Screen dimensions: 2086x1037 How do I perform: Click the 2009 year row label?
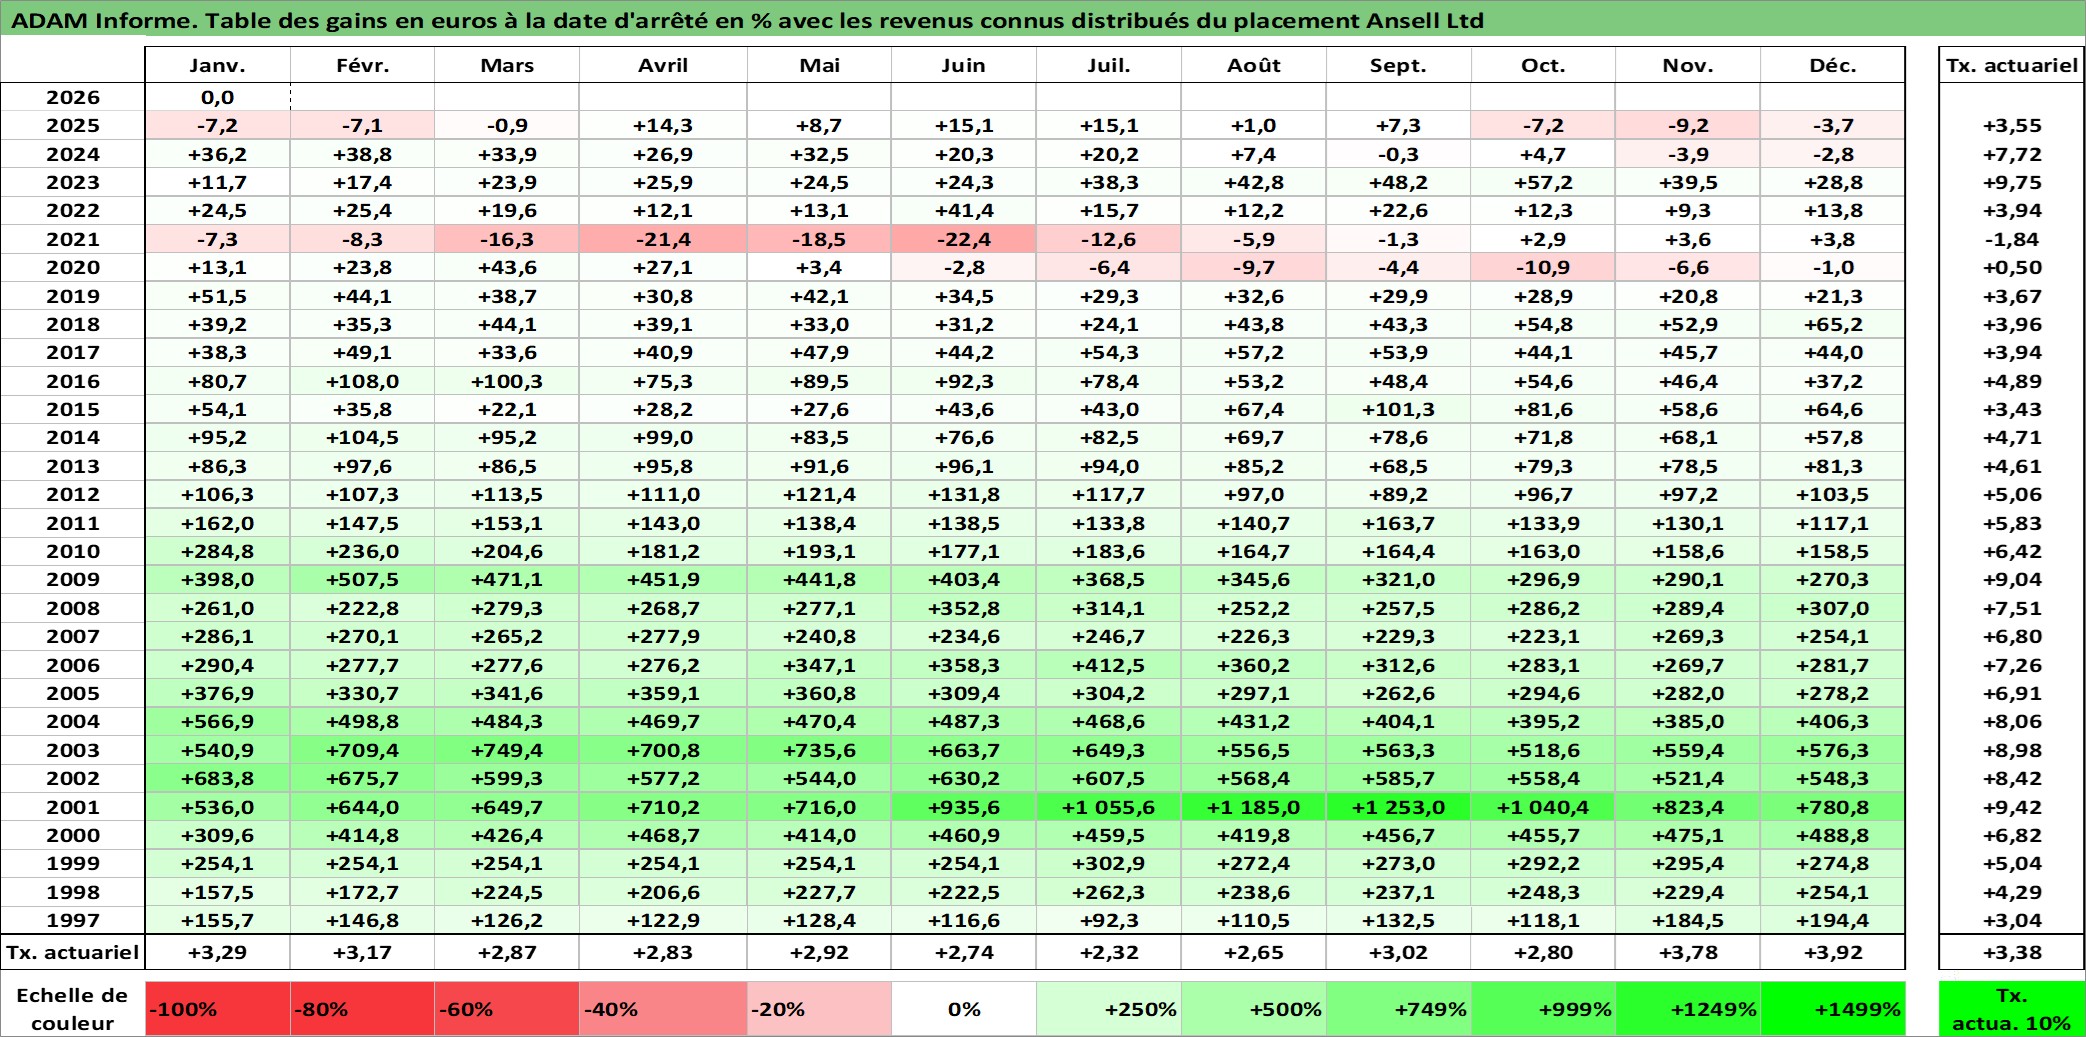click(x=73, y=579)
